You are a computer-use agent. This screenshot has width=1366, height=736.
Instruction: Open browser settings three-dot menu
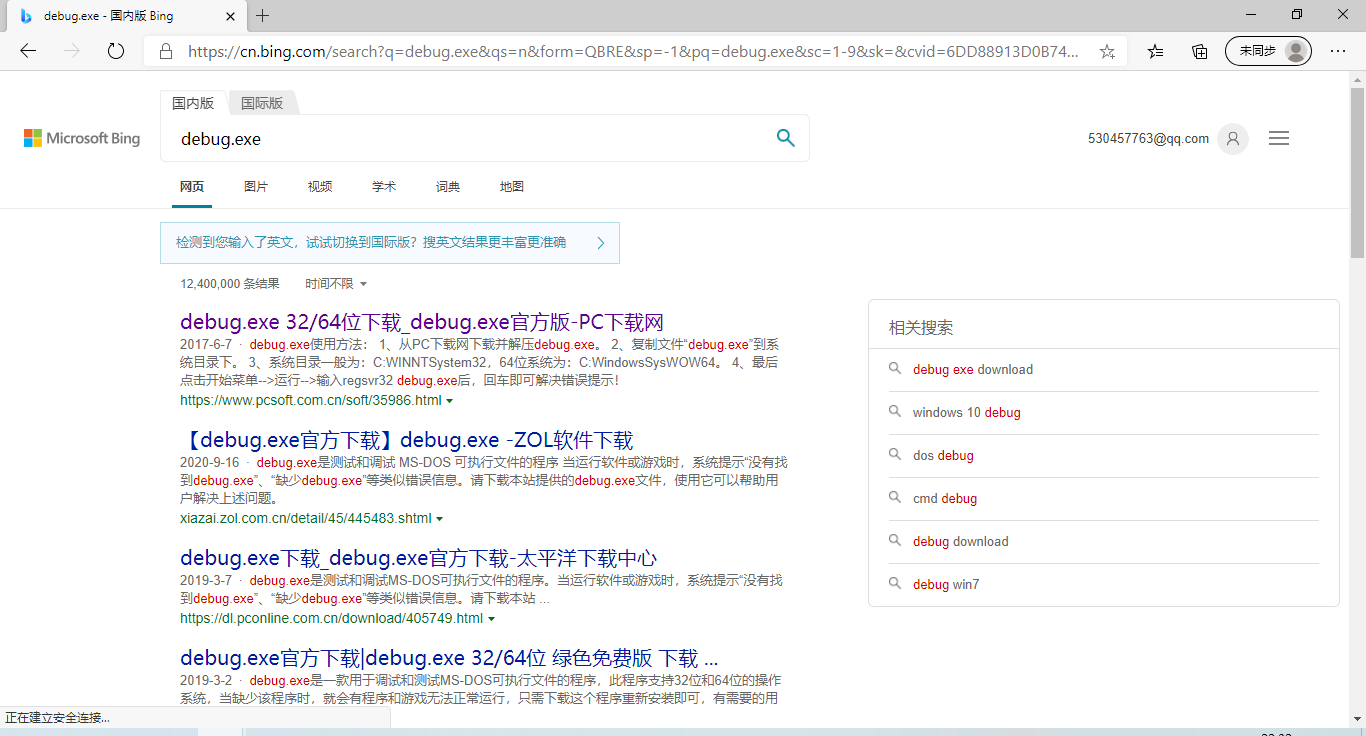tap(1338, 50)
